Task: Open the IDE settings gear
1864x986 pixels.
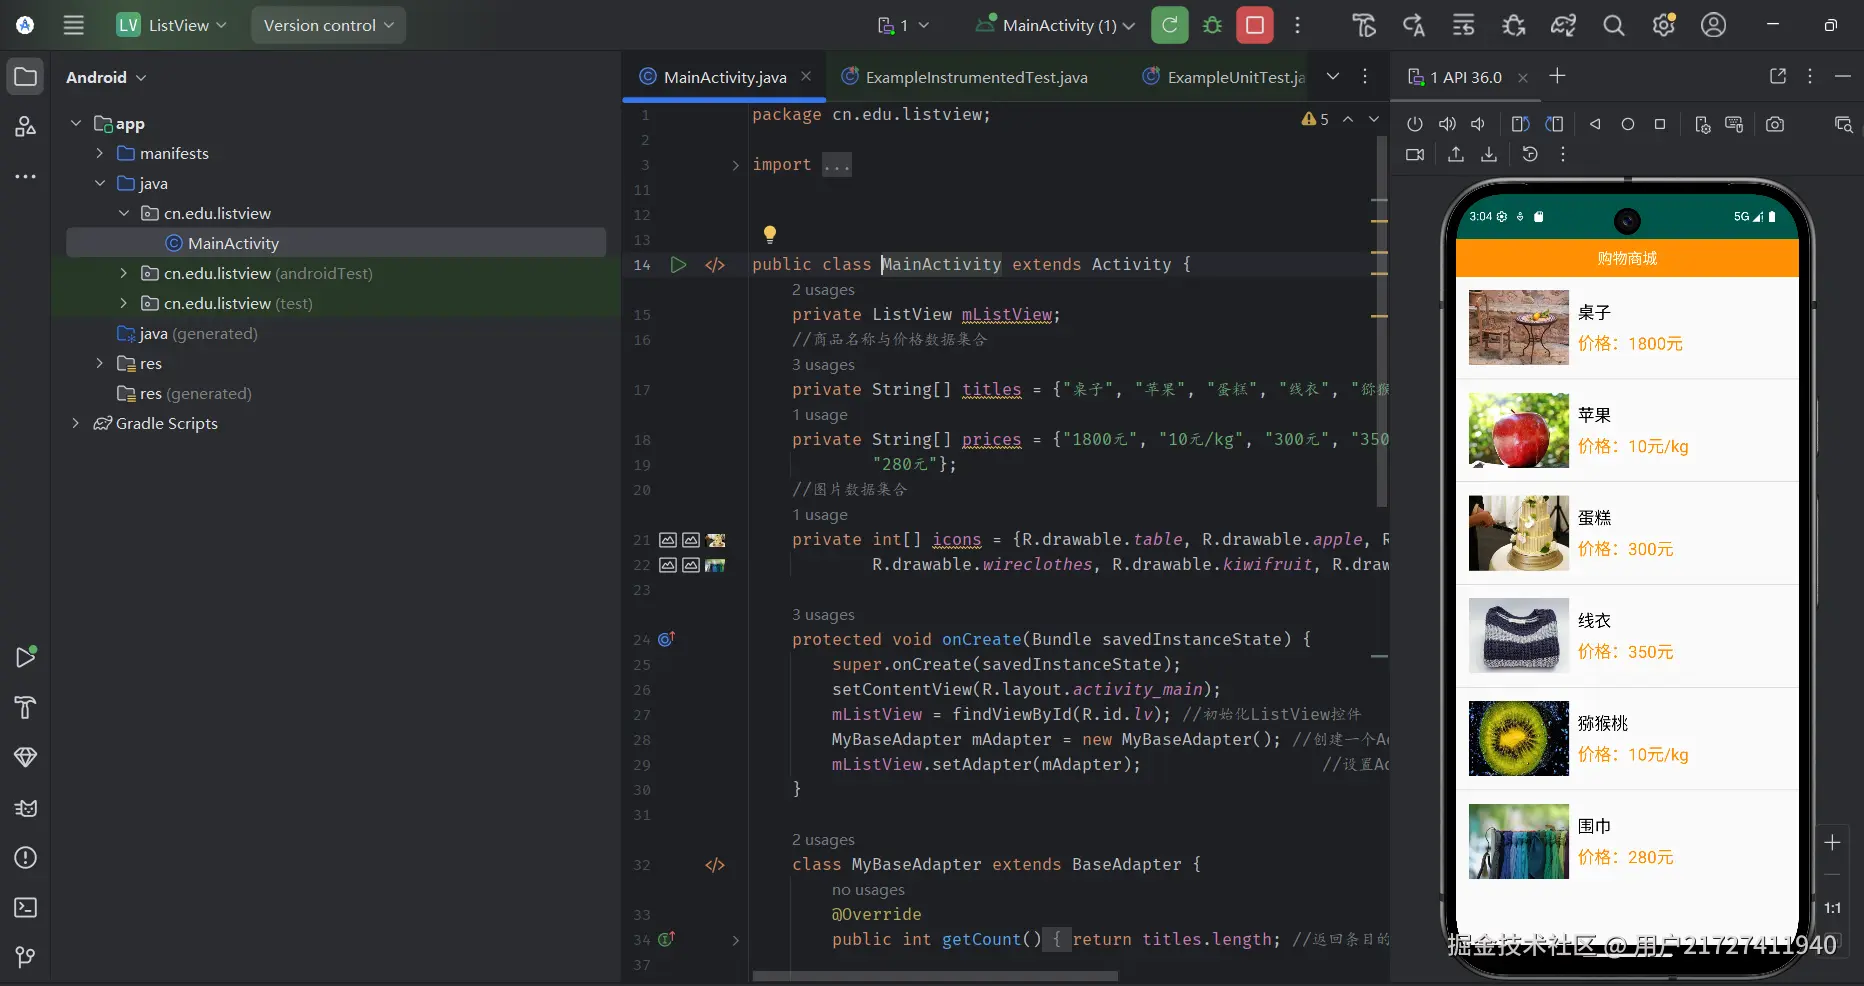Action: point(1663,25)
